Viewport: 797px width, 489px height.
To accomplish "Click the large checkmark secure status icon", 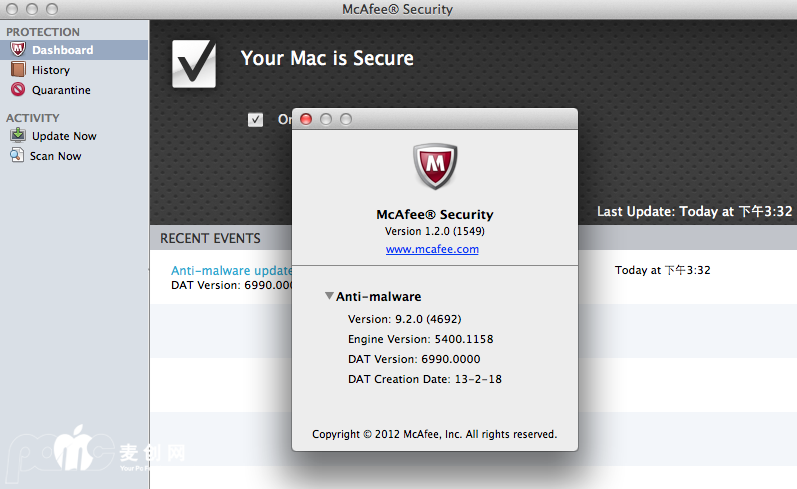I will point(194,63).
